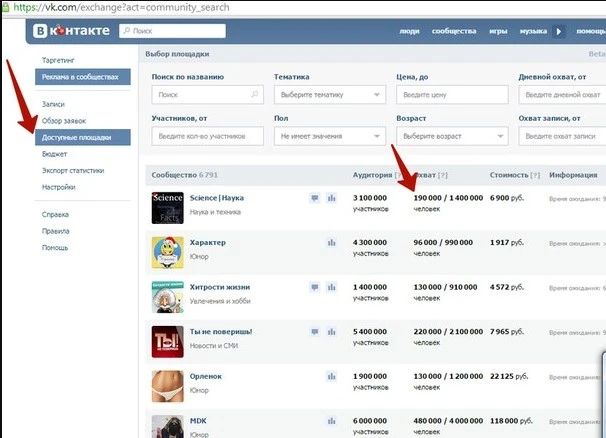Screen dimensions: 606x438
Task: Select Реклама в сообществах tab
Action: click(x=83, y=77)
